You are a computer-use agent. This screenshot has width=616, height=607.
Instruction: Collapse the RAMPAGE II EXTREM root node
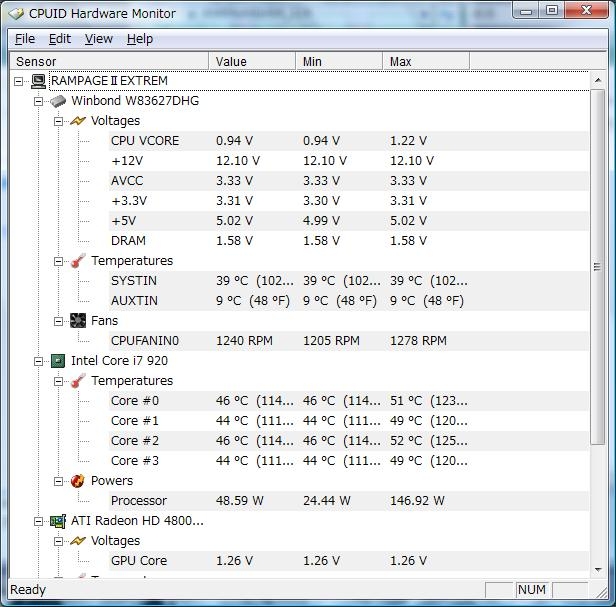[18, 81]
